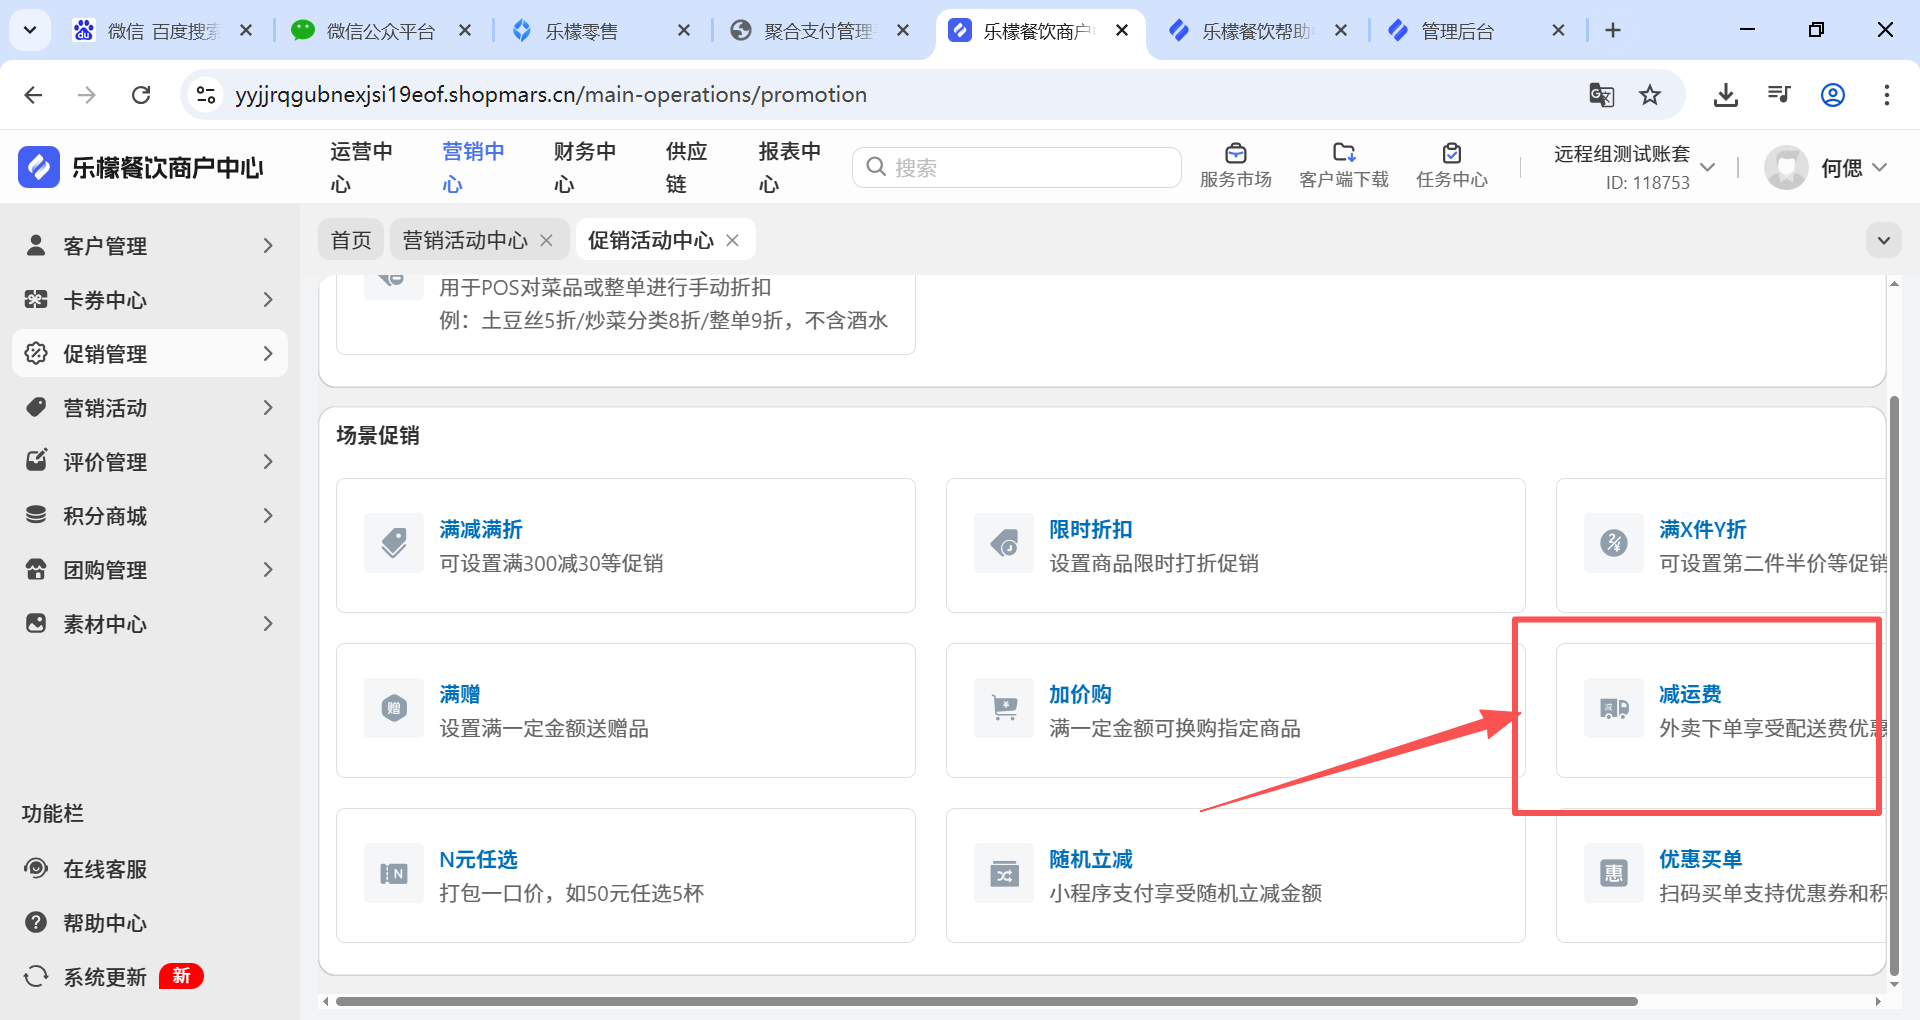Image resolution: width=1920 pixels, height=1020 pixels.
Task: Expand the 营销活动 chevron
Action: [x=267, y=407]
